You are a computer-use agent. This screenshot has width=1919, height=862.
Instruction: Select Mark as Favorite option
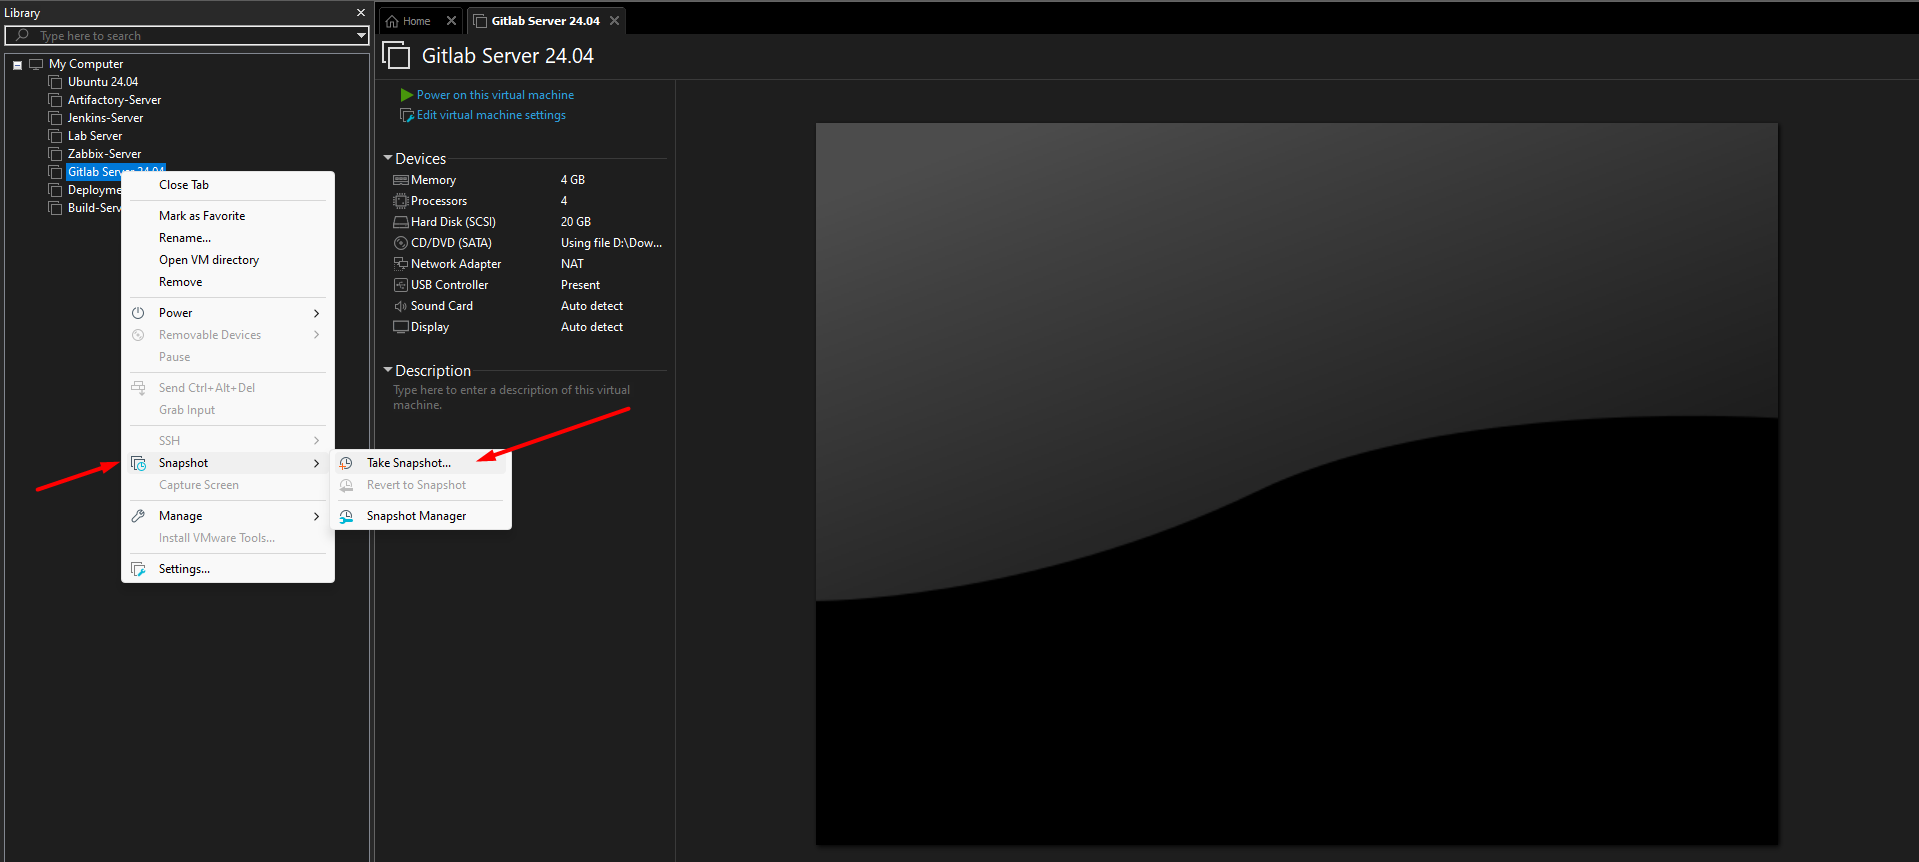click(201, 216)
